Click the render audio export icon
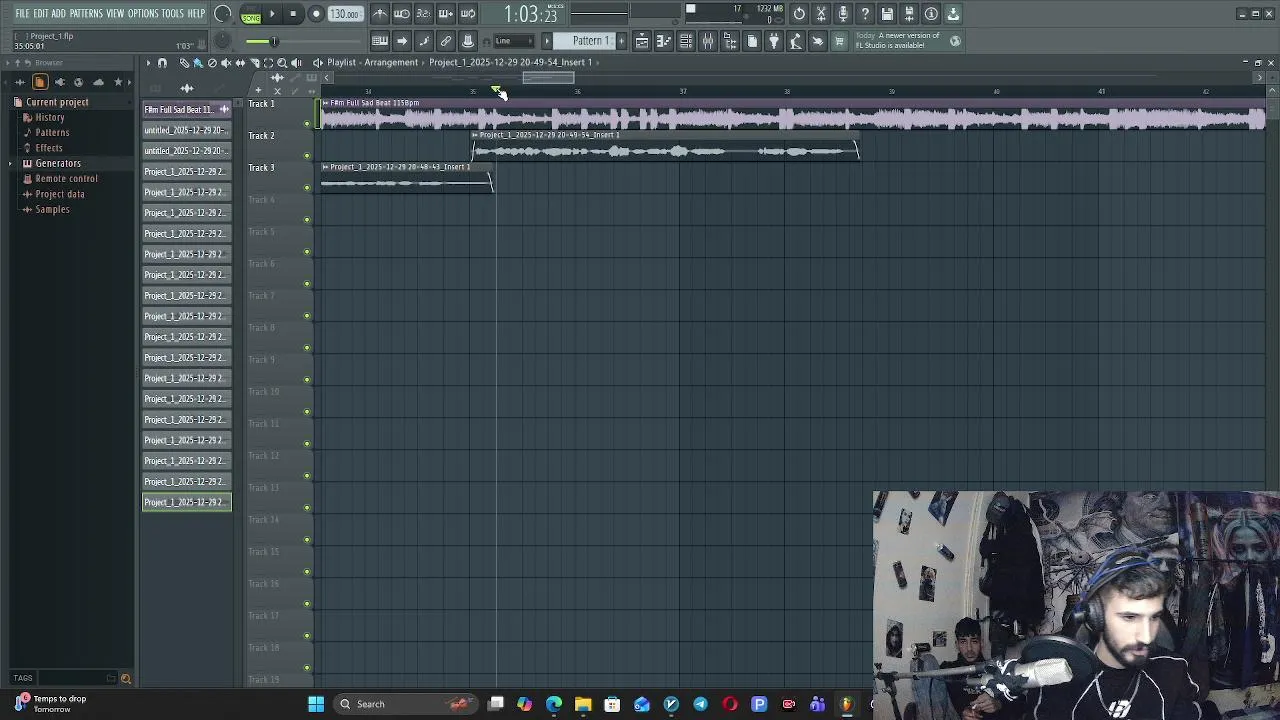1280x720 pixels. [909, 14]
